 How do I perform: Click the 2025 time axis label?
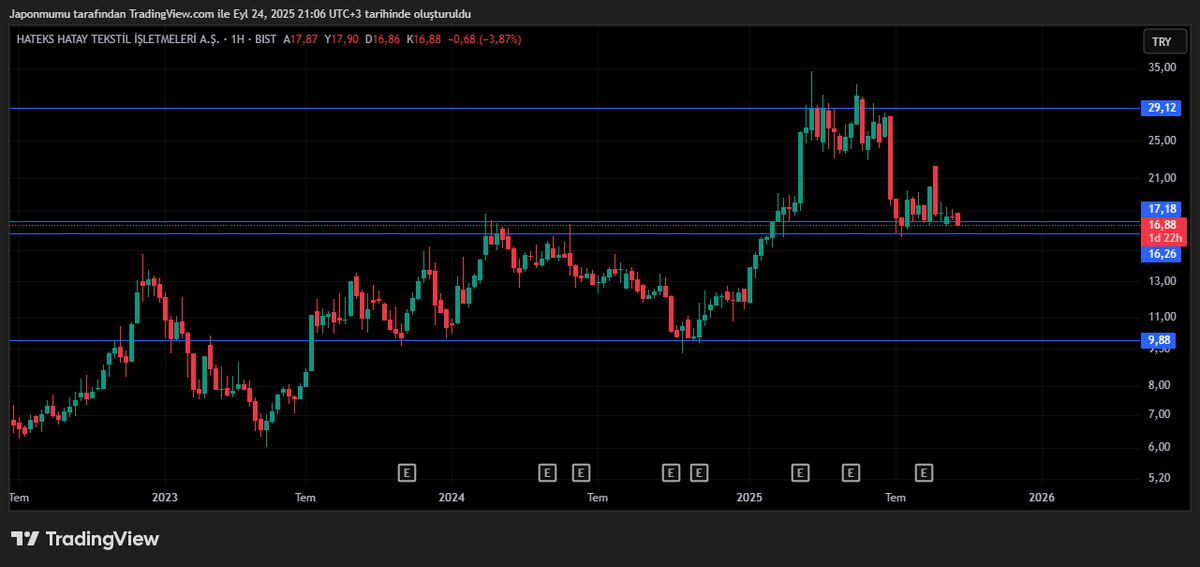pyautogui.click(x=750, y=497)
